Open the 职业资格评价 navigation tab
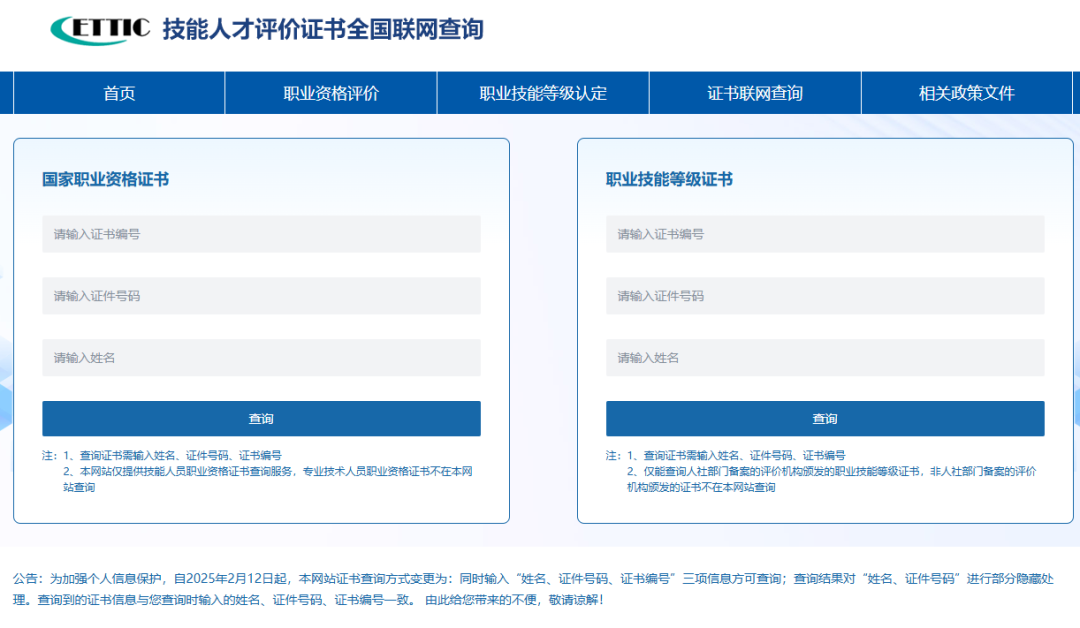1080x628 pixels. click(x=331, y=93)
